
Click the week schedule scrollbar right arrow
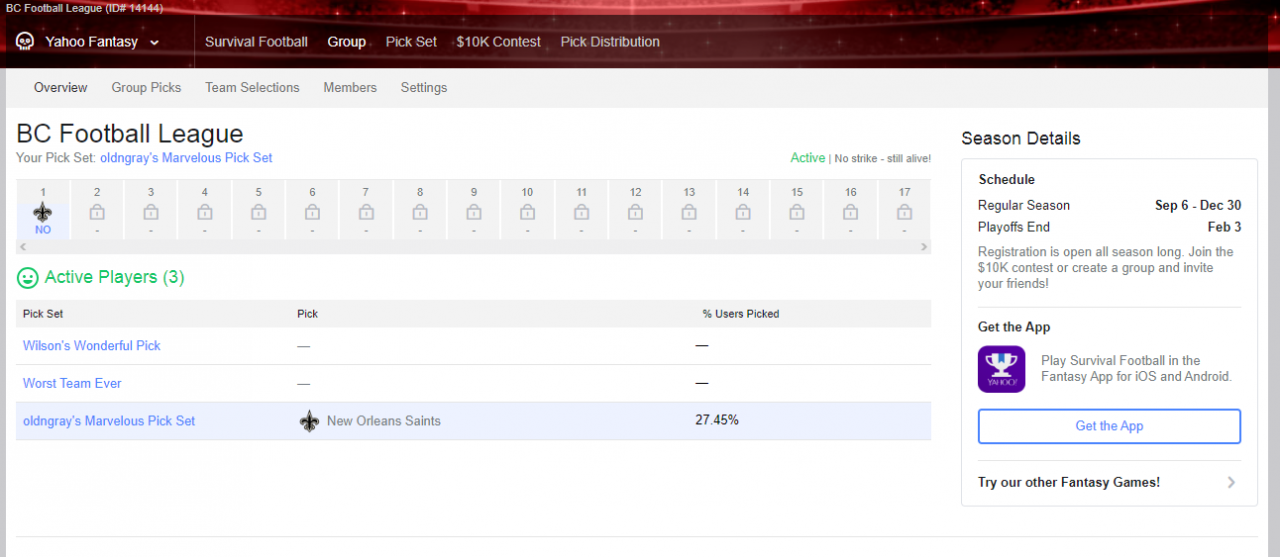point(925,246)
